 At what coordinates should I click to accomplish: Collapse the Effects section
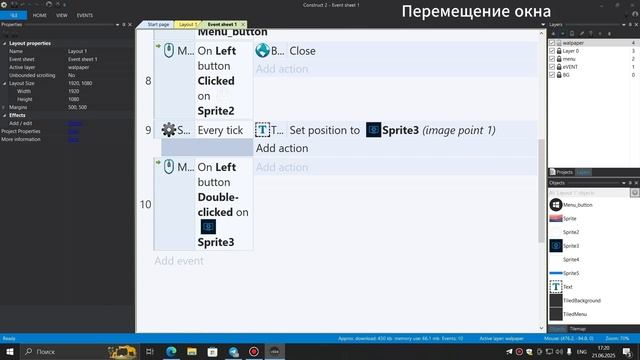[4, 115]
